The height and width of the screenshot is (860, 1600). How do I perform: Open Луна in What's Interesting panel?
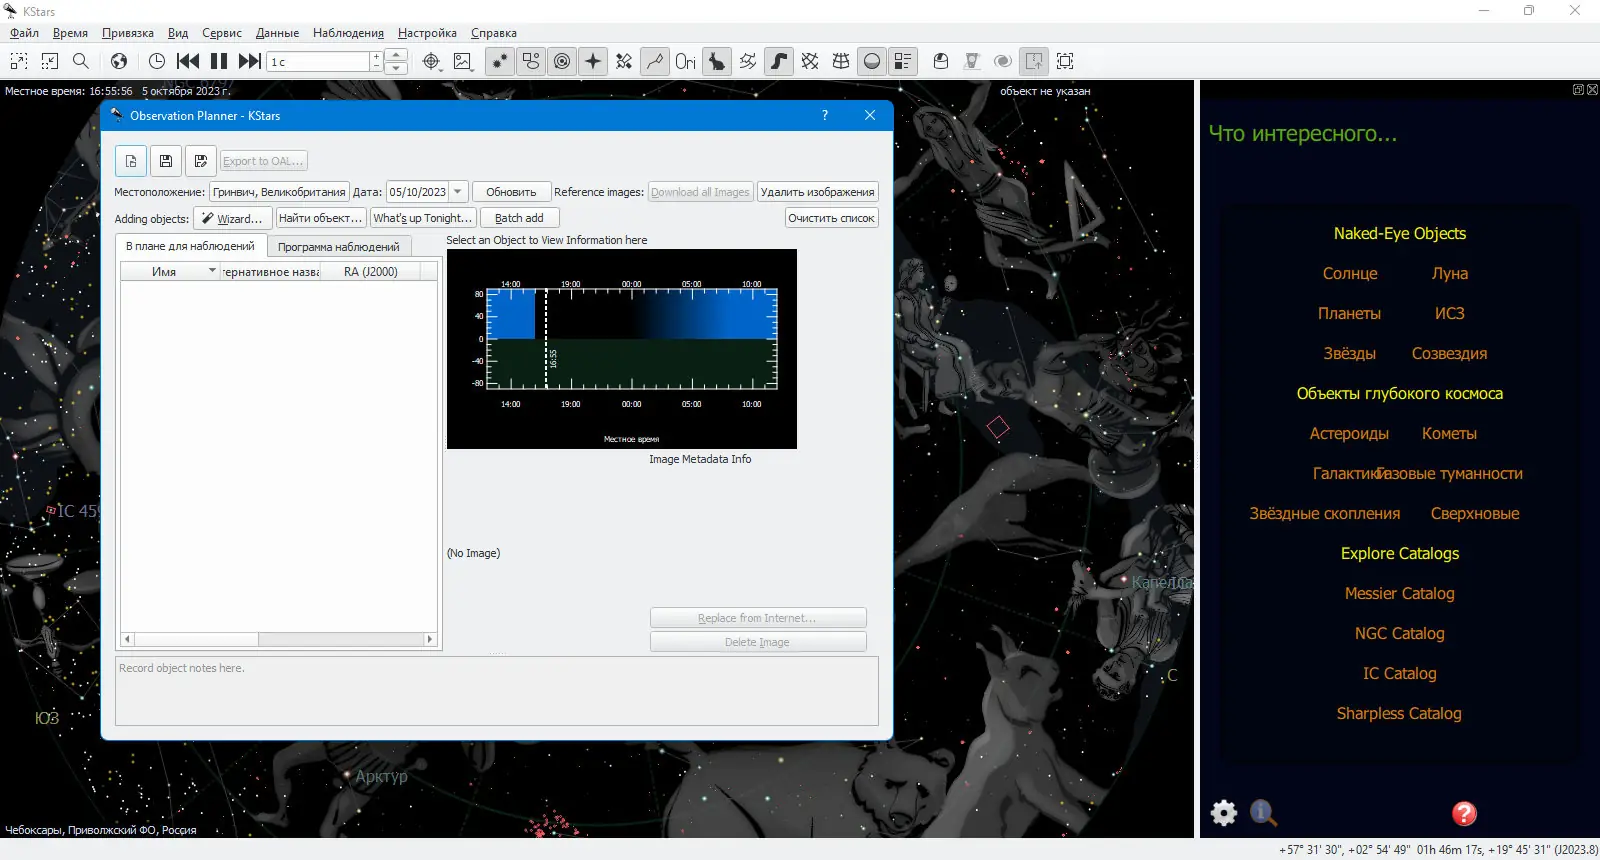(x=1450, y=274)
